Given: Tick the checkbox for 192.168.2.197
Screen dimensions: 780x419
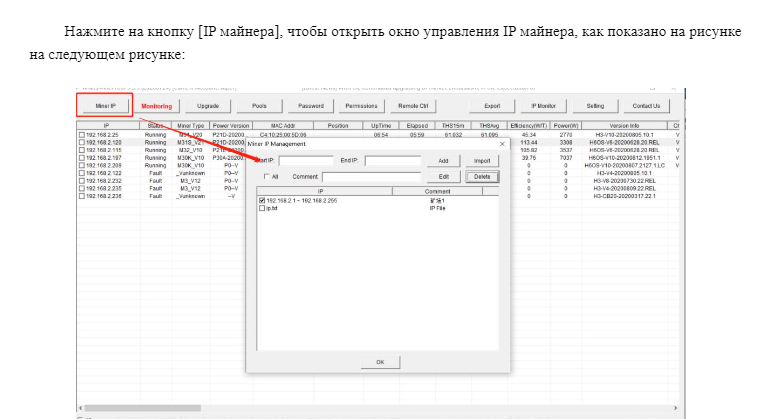Looking at the screenshot, I should [82, 158].
